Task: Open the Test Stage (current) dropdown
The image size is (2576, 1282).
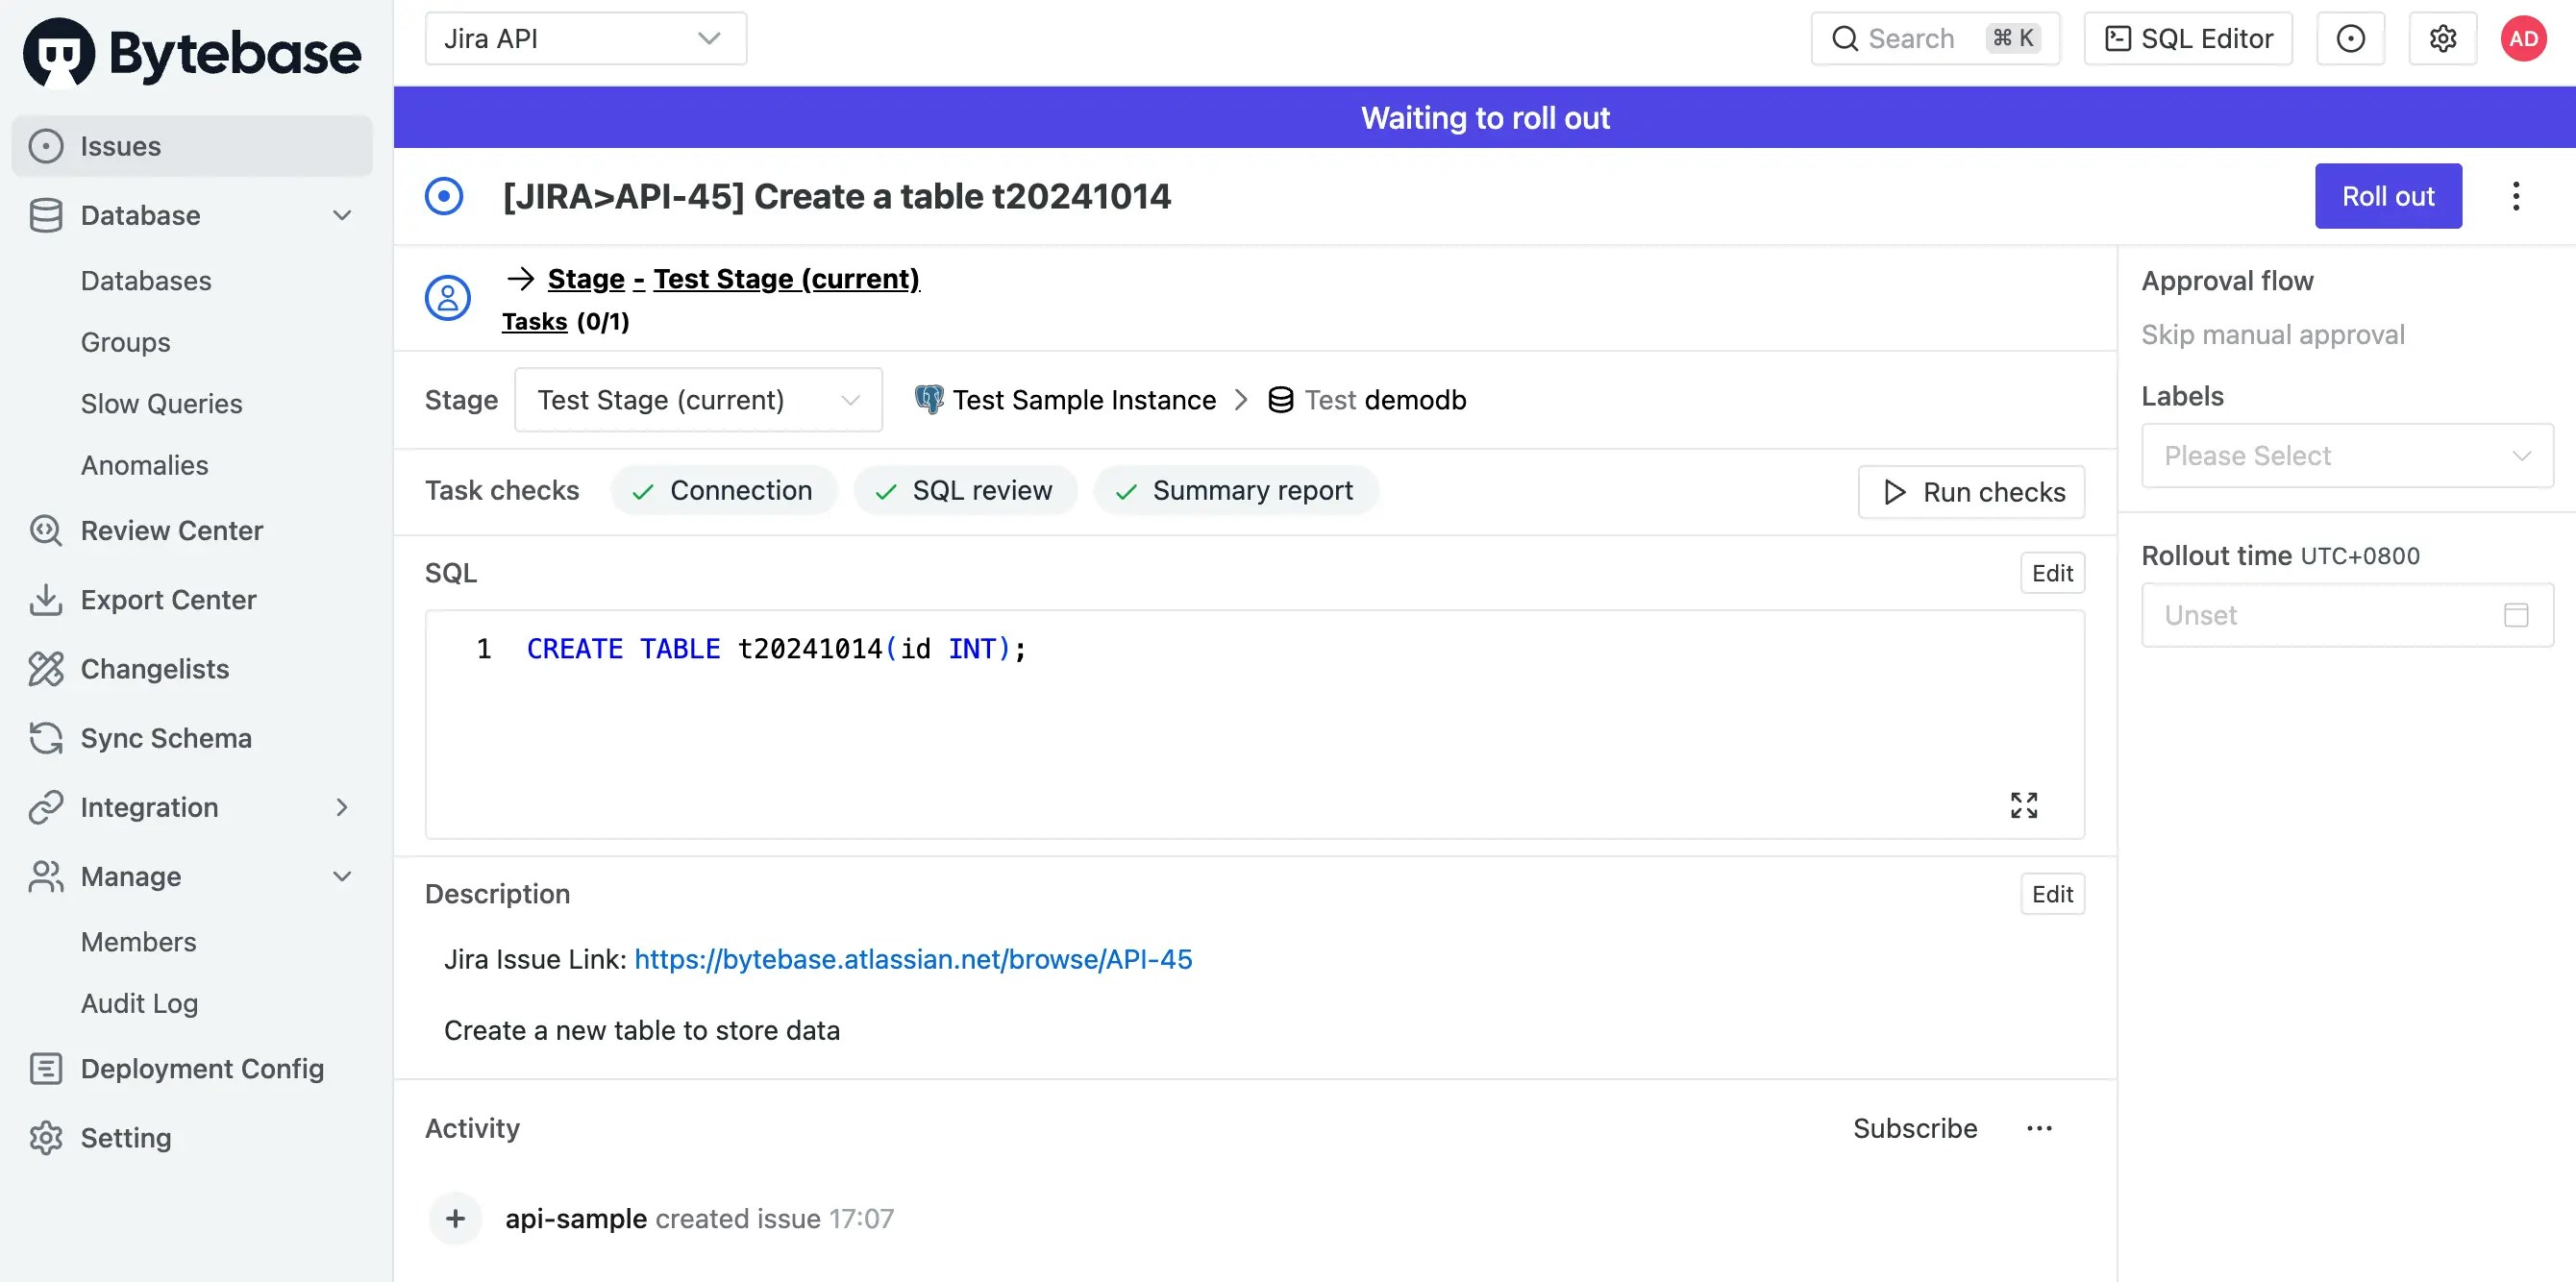Action: click(697, 400)
